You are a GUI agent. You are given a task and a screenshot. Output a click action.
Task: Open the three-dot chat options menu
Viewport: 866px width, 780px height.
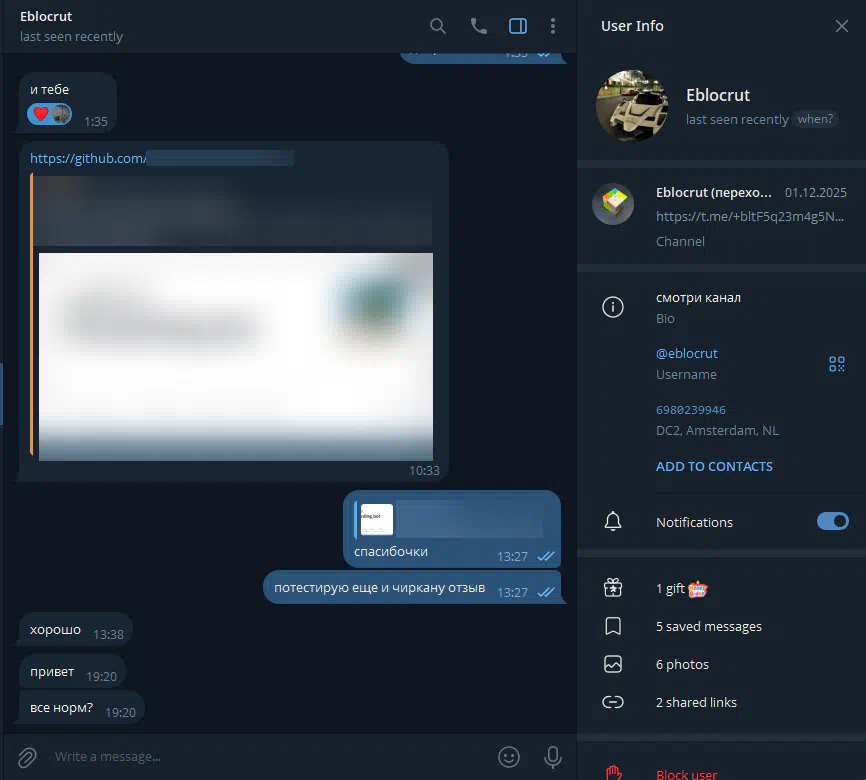point(553,26)
